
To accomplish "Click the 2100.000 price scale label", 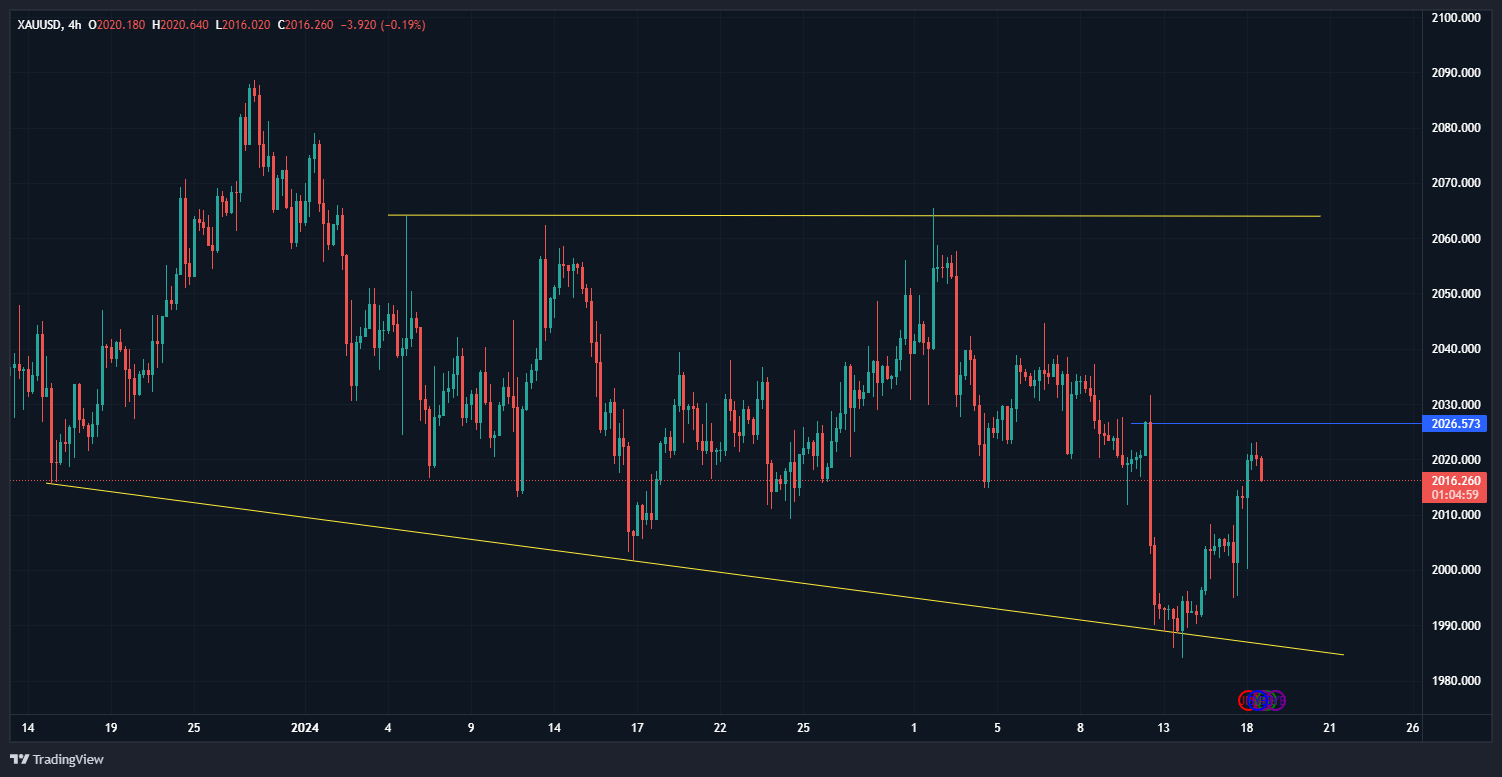I will (x=1454, y=18).
